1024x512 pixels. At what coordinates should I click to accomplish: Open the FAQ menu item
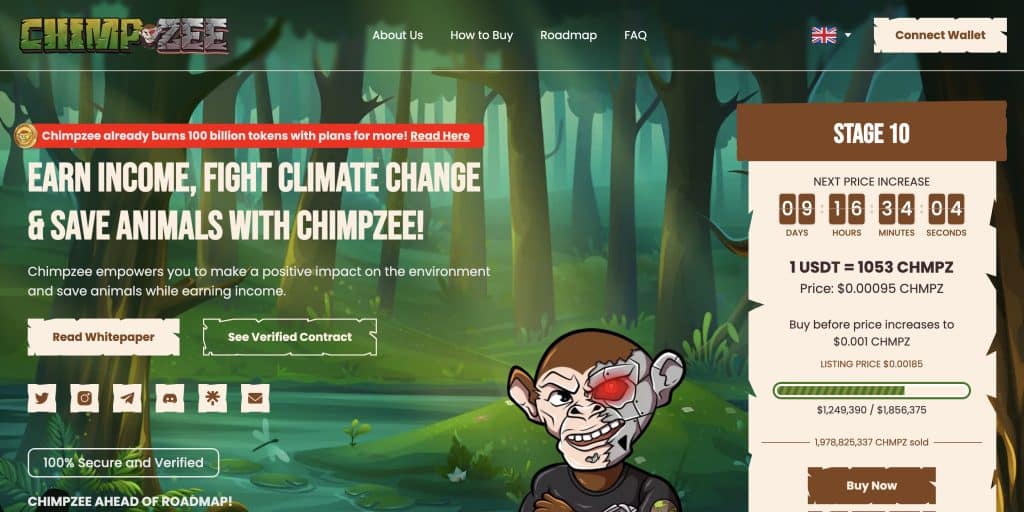(x=635, y=35)
